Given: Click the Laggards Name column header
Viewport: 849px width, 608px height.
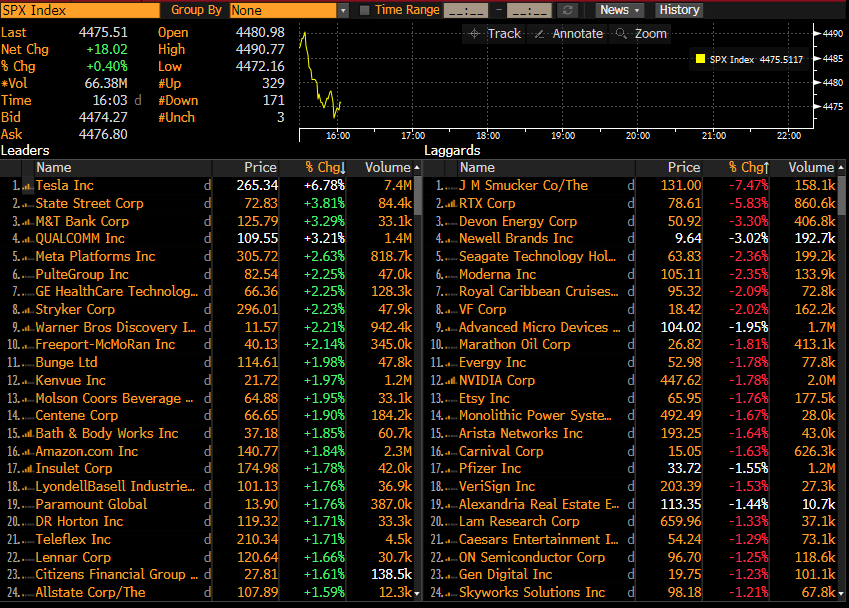Looking at the screenshot, I should coord(546,168).
